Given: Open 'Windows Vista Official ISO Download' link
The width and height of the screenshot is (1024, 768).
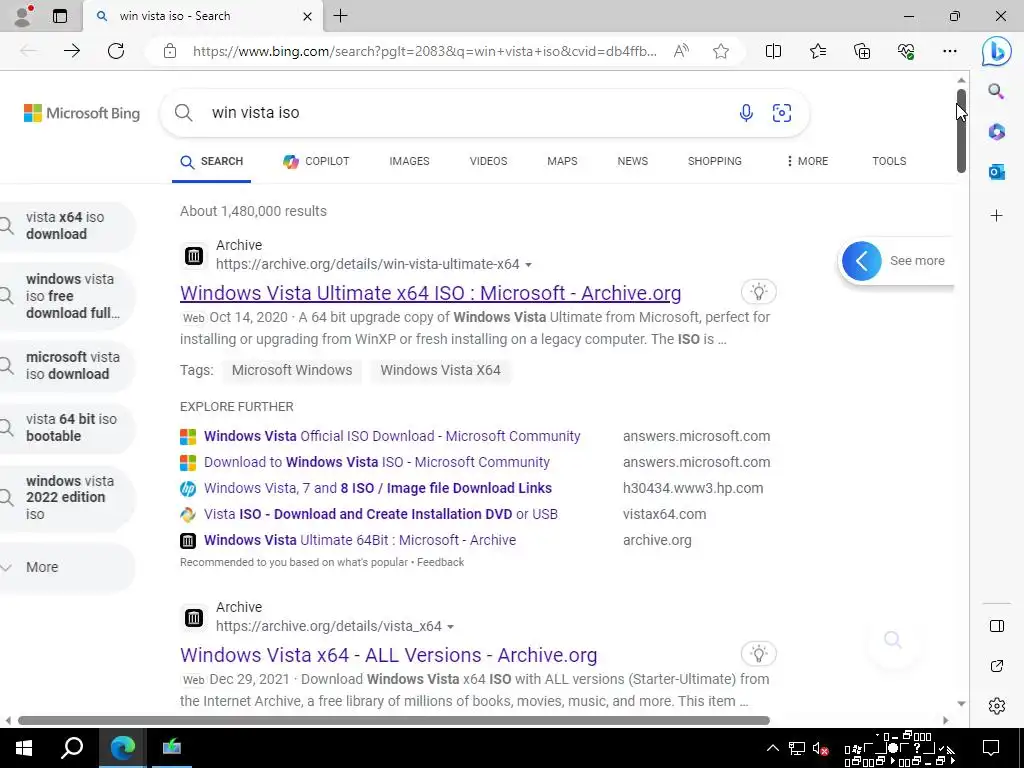Looking at the screenshot, I should point(392,436).
